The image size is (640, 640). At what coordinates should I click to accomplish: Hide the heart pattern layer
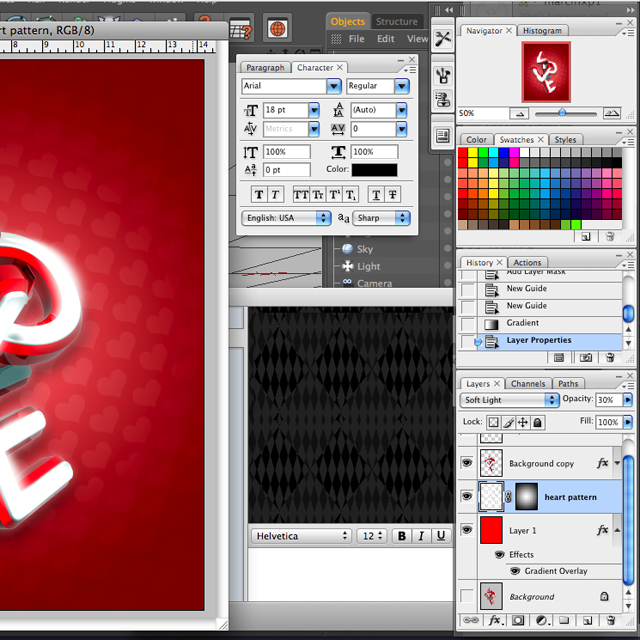[467, 496]
